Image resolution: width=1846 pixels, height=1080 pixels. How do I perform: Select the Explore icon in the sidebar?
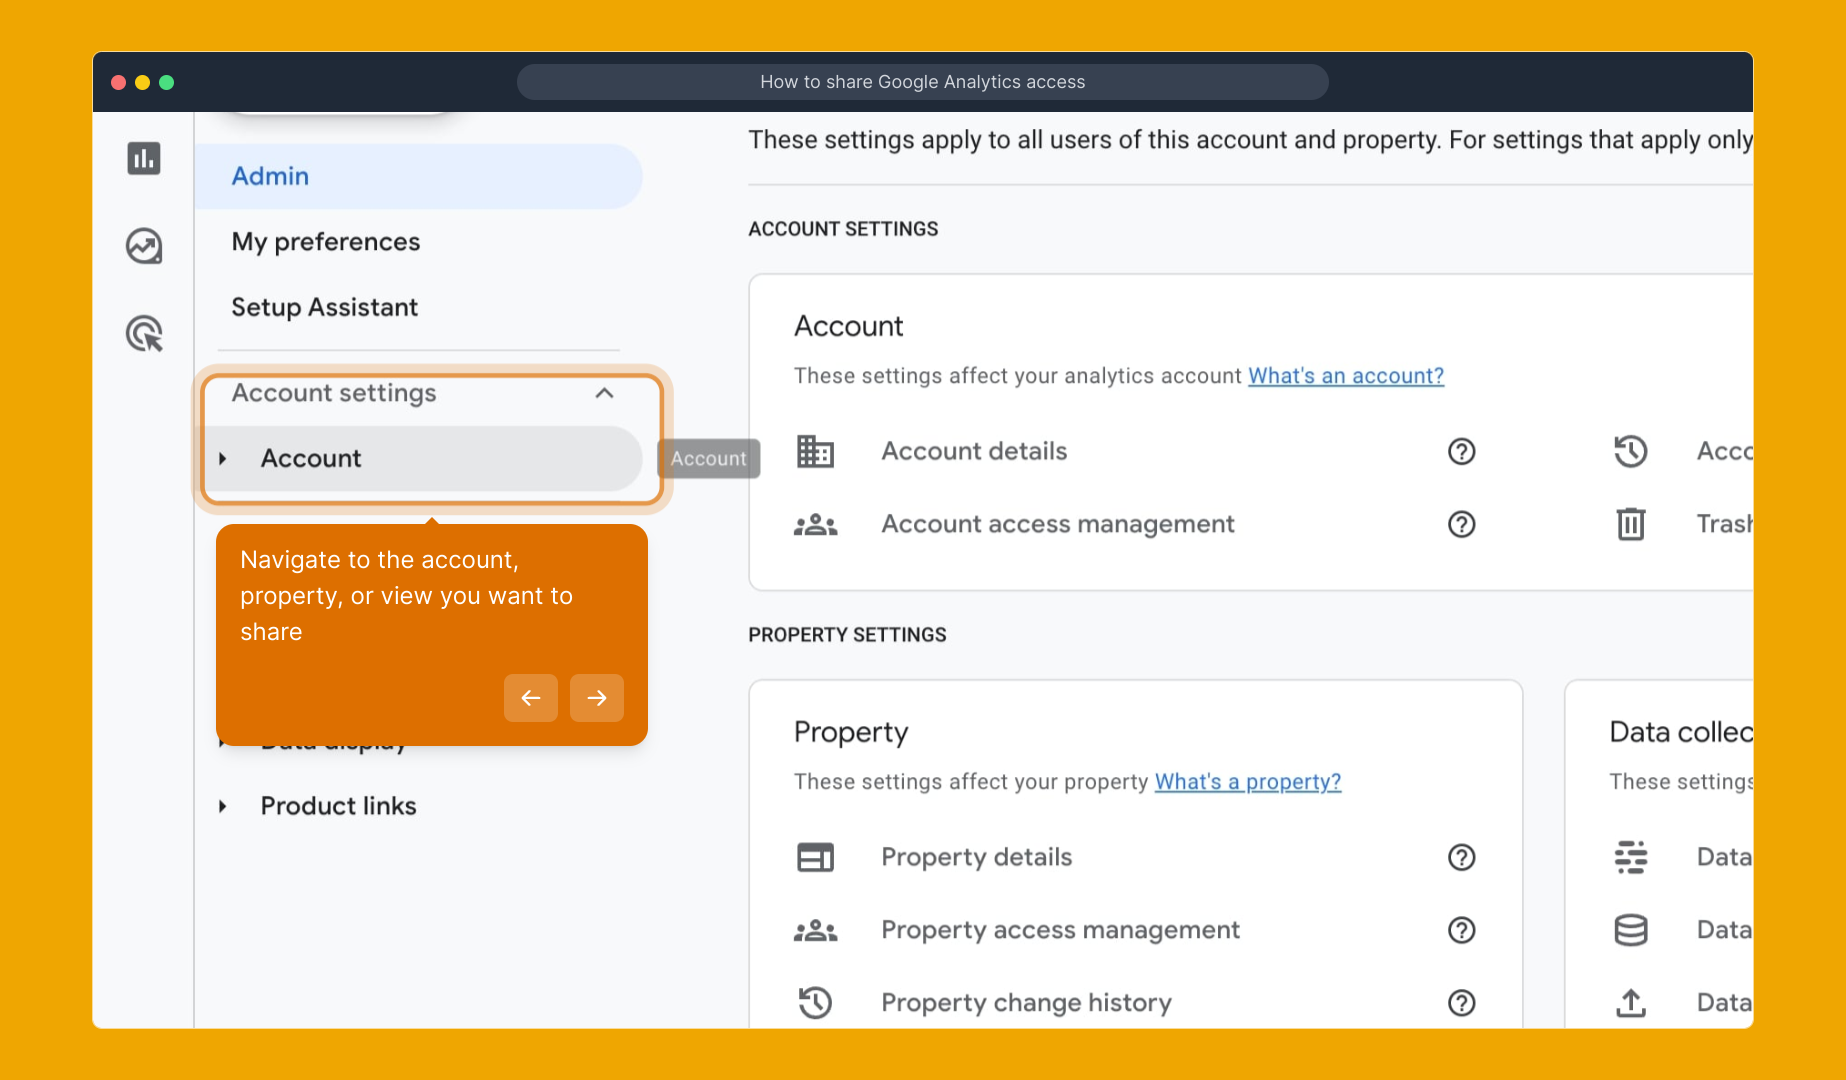[x=143, y=245]
